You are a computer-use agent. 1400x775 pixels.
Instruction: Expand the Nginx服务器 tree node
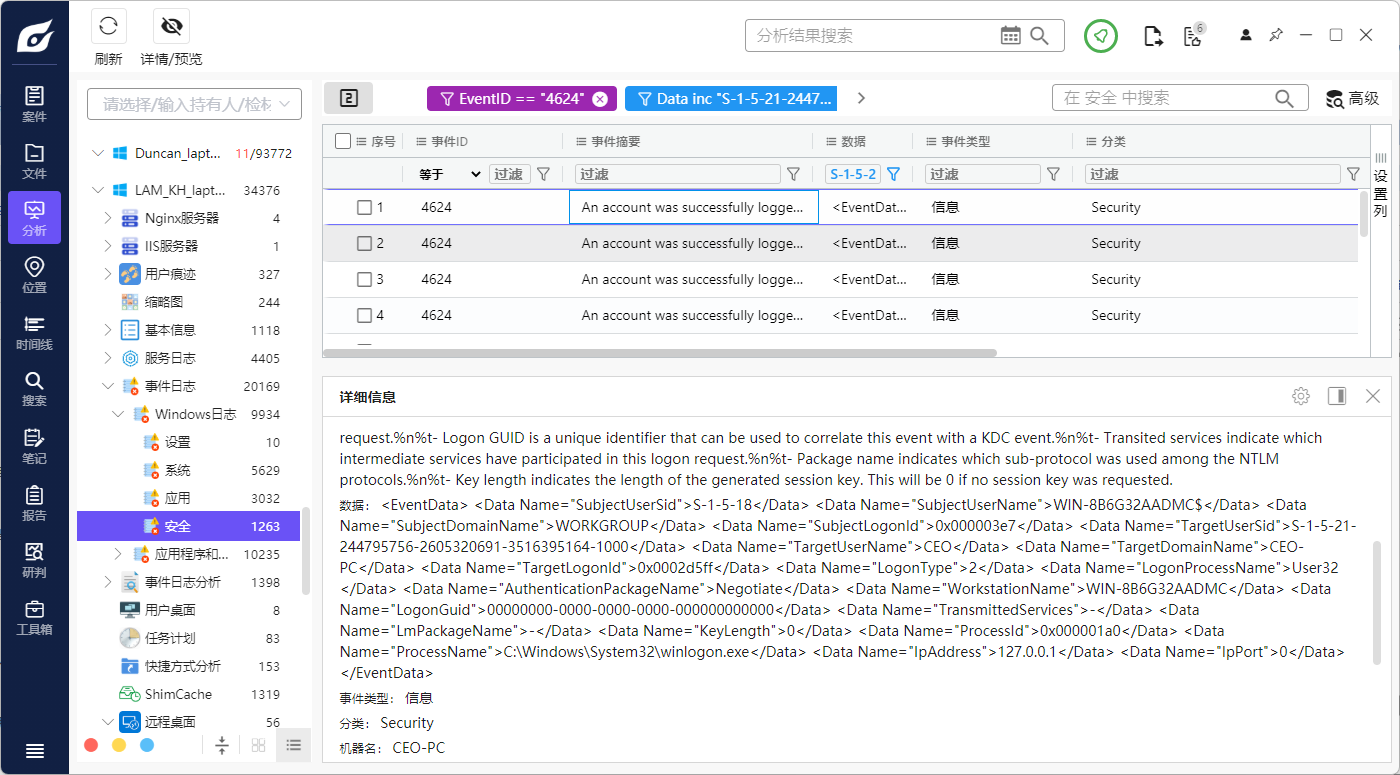click(108, 218)
